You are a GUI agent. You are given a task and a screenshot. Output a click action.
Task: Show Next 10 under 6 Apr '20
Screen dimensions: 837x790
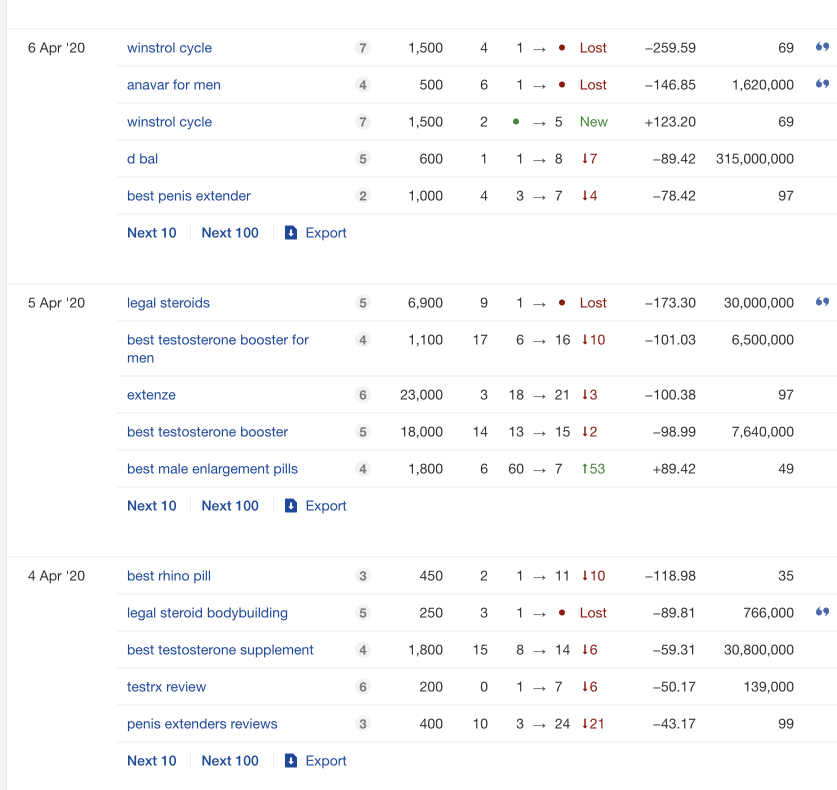(x=152, y=233)
